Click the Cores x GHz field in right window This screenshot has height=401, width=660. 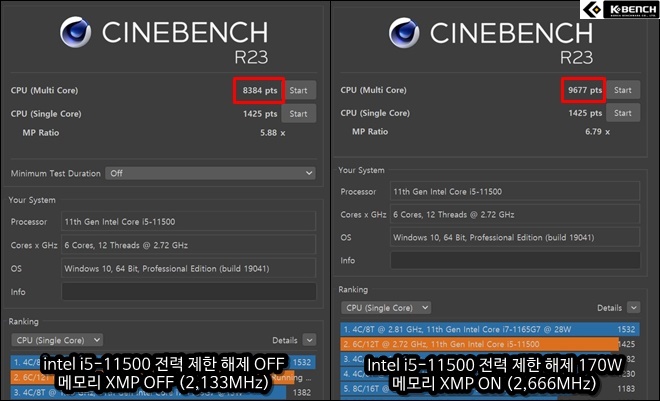515,215
